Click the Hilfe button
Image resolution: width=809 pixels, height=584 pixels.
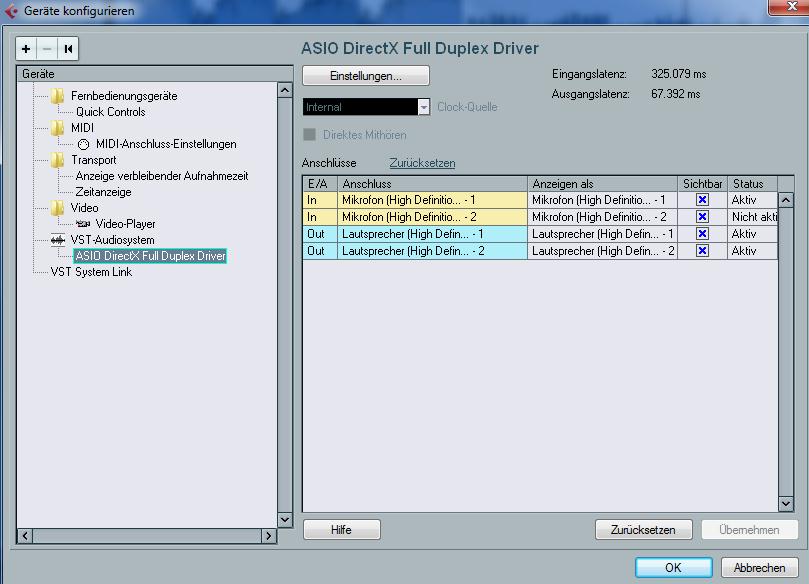click(x=342, y=530)
